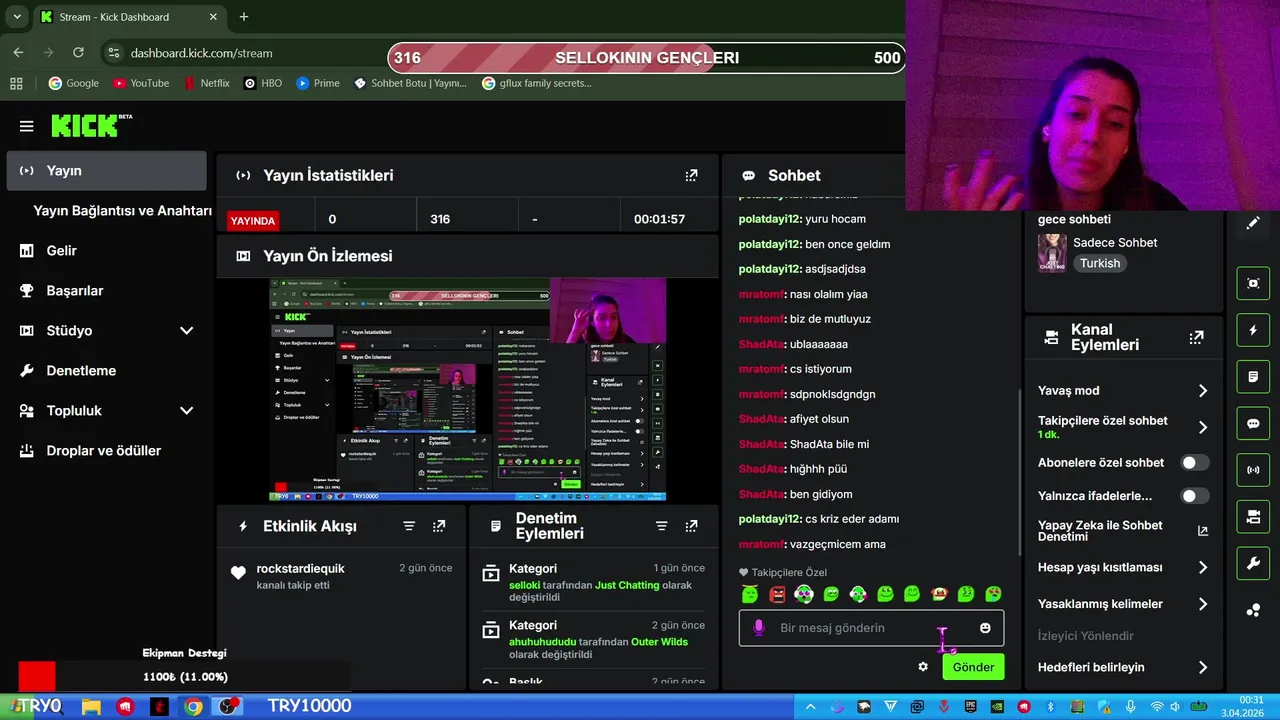This screenshot has width=1280, height=720.
Task: Open the Chrome tab search dropdown
Action: point(17,17)
